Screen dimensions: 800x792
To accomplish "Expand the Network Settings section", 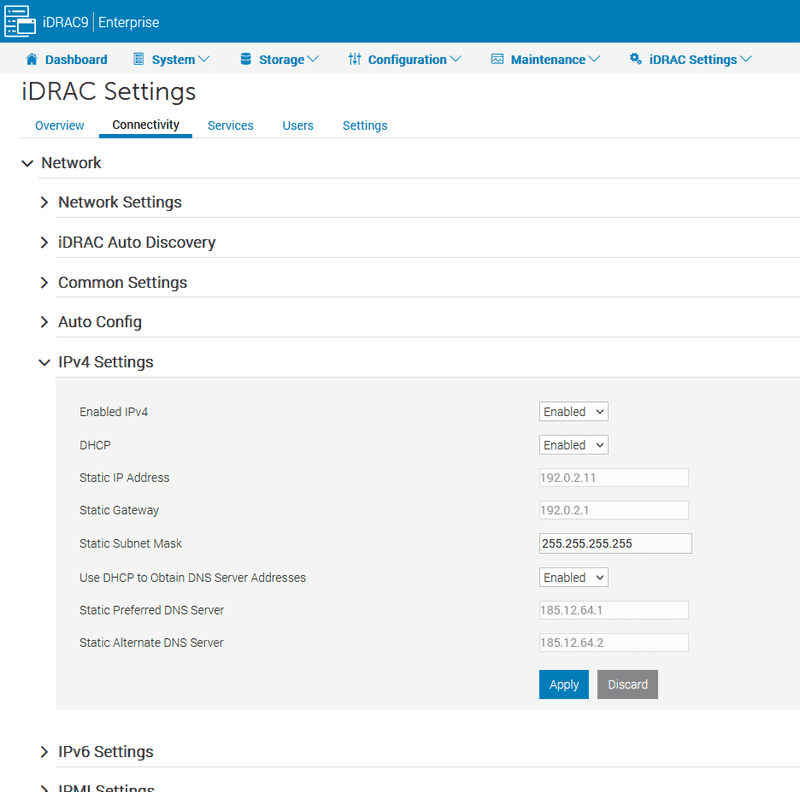I will coord(44,202).
